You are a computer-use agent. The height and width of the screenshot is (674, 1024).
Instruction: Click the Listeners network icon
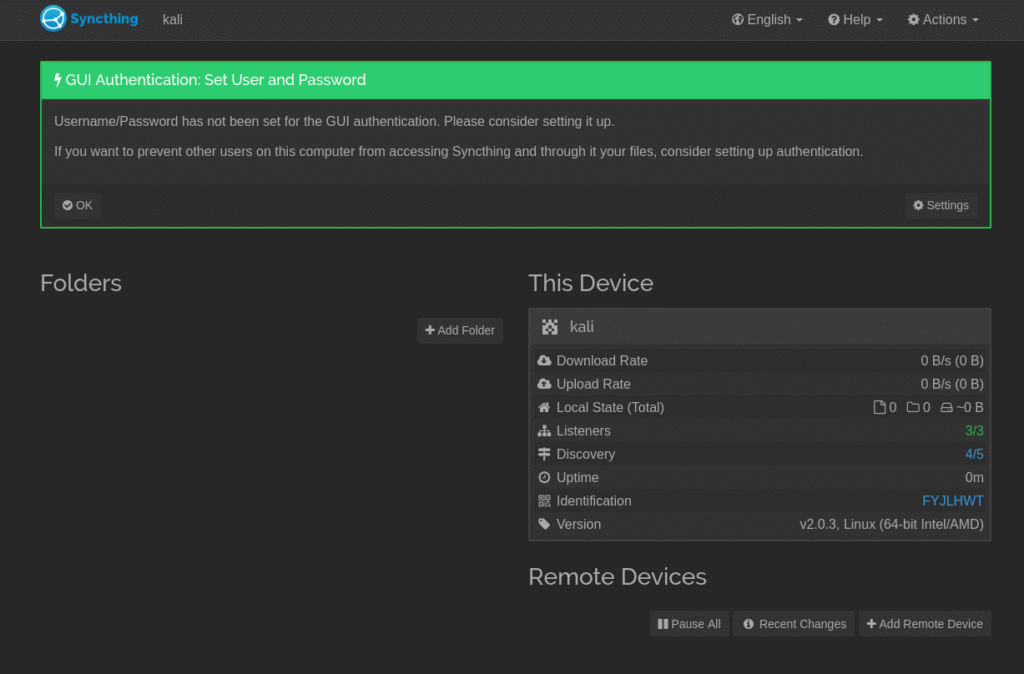coord(544,431)
